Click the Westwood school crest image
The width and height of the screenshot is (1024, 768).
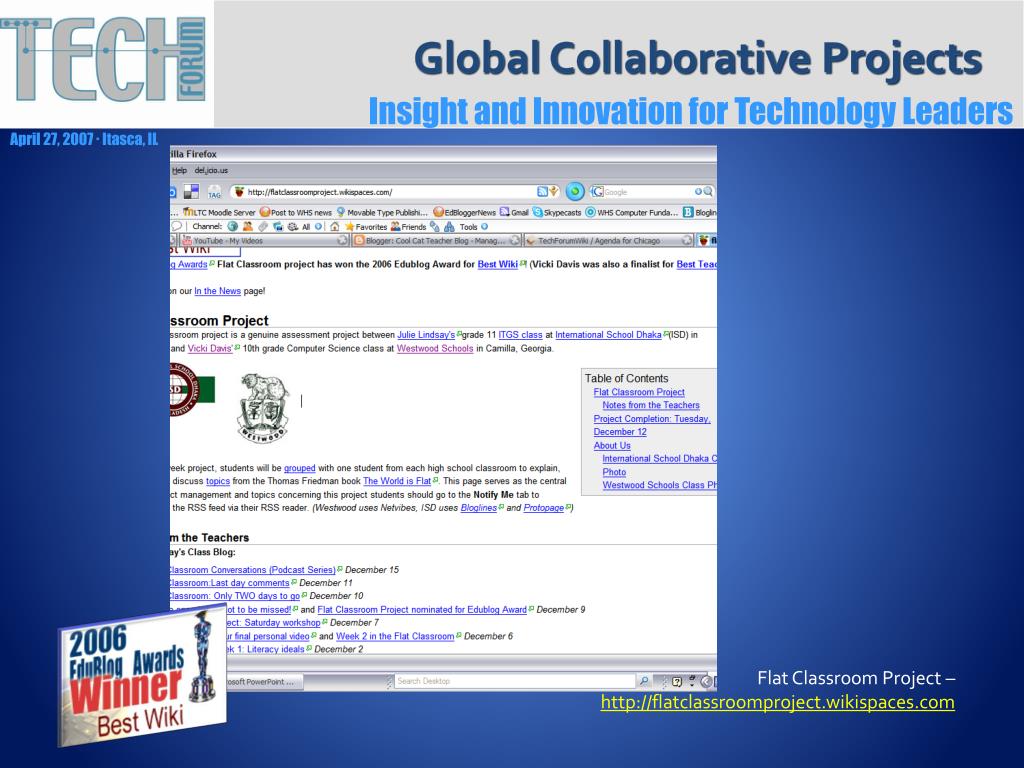(263, 408)
